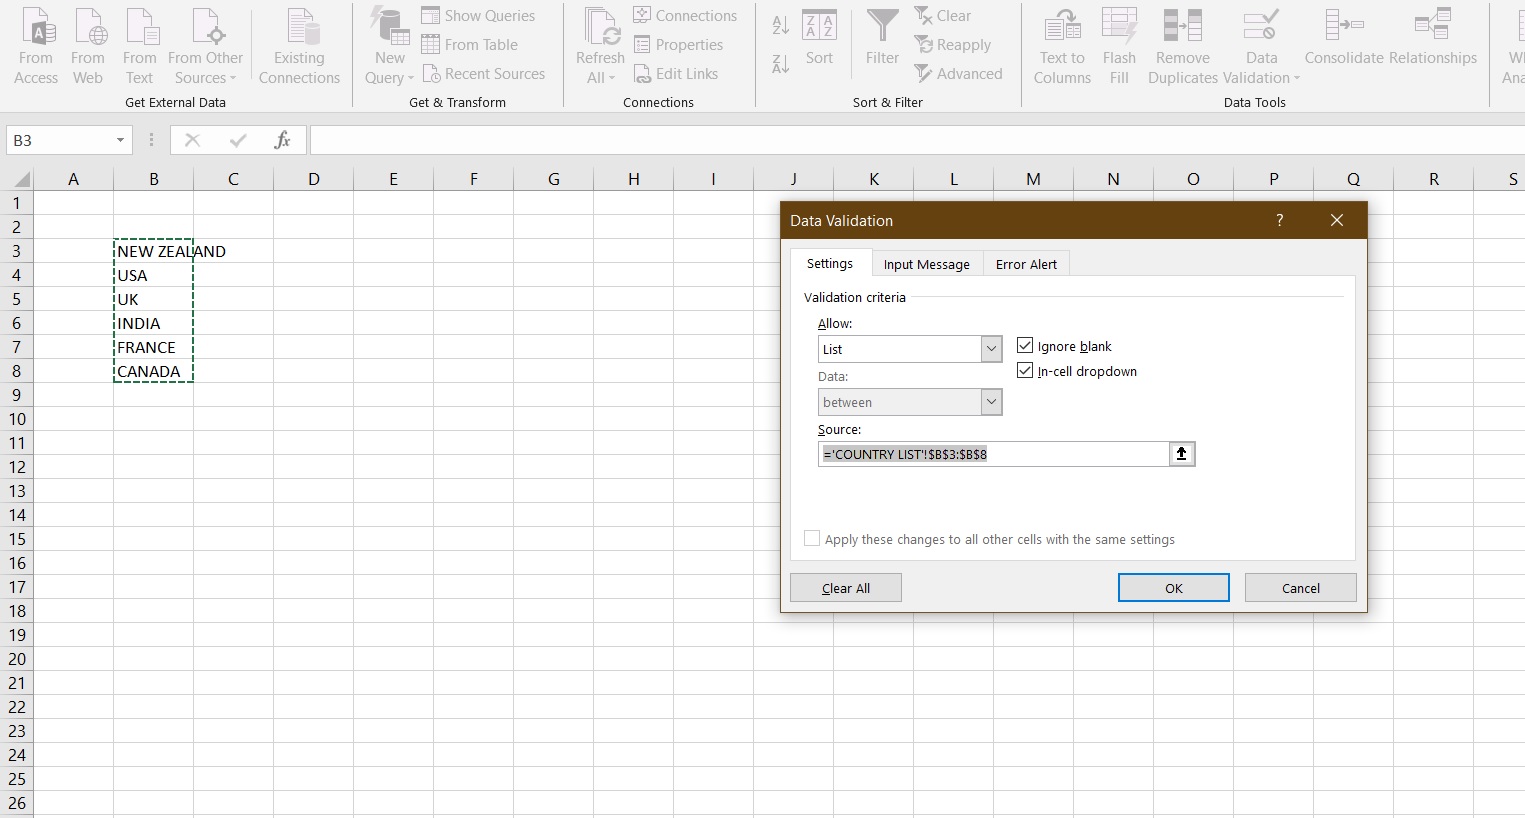Image resolution: width=1525 pixels, height=818 pixels.
Task: Click Clear filter
Action: click(943, 16)
